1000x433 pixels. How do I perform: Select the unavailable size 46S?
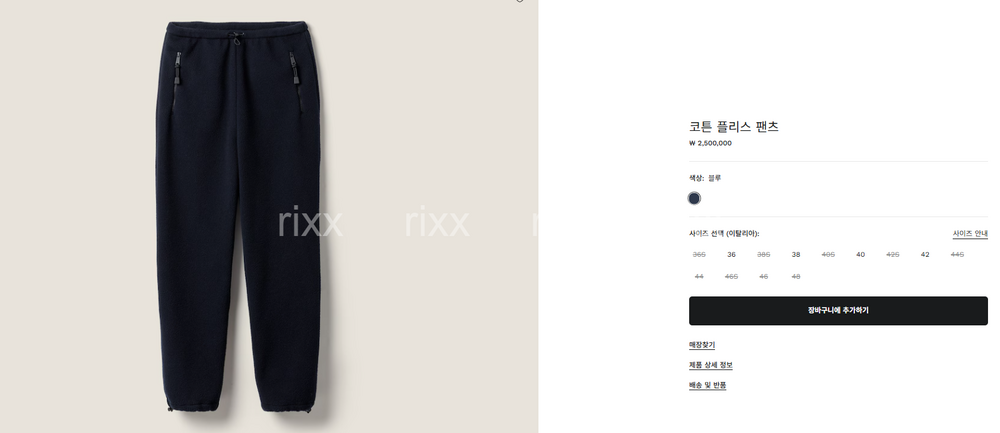[731, 277]
